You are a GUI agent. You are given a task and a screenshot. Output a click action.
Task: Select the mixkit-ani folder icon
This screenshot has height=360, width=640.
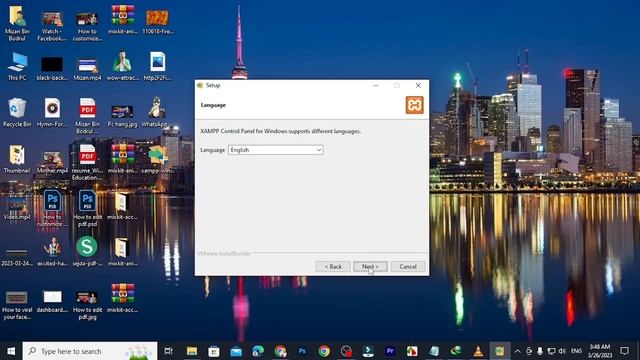[x=122, y=252]
